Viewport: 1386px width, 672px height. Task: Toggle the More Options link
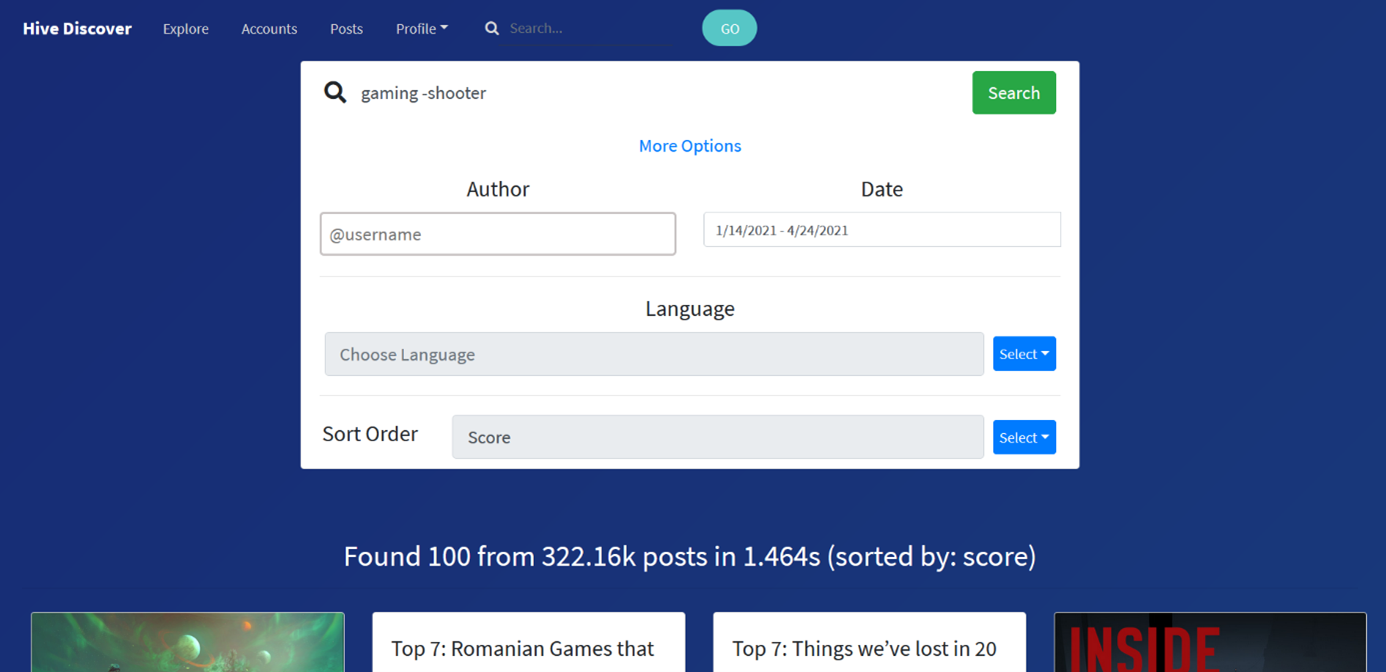(690, 146)
